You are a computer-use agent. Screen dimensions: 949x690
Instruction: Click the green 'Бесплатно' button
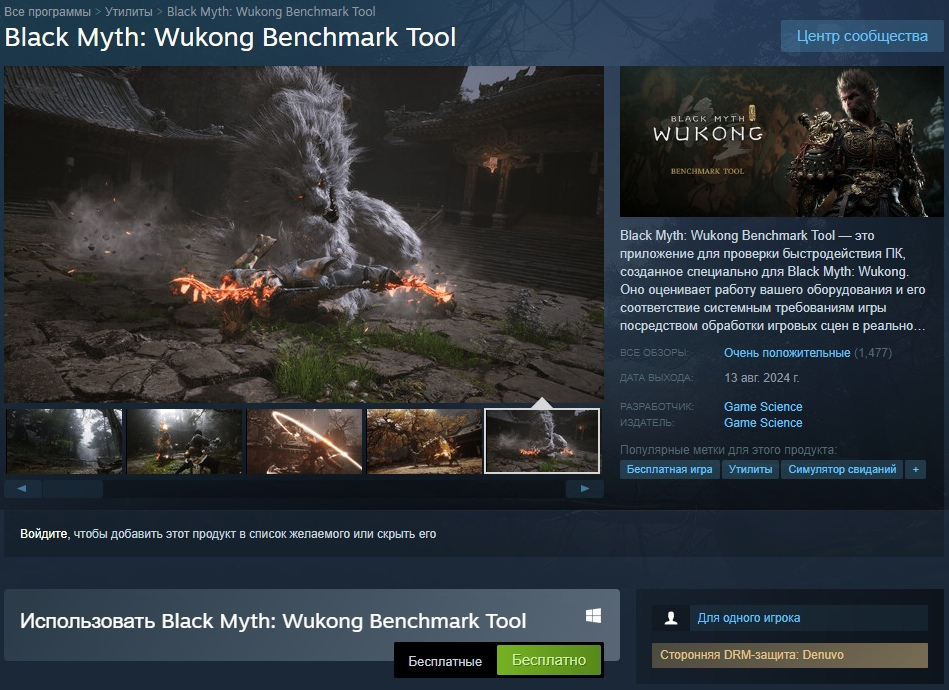(549, 660)
